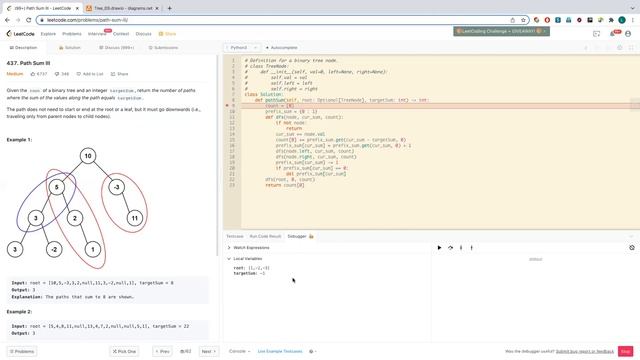Click Use Example Testcases link
640x360 pixels.
[280, 351]
